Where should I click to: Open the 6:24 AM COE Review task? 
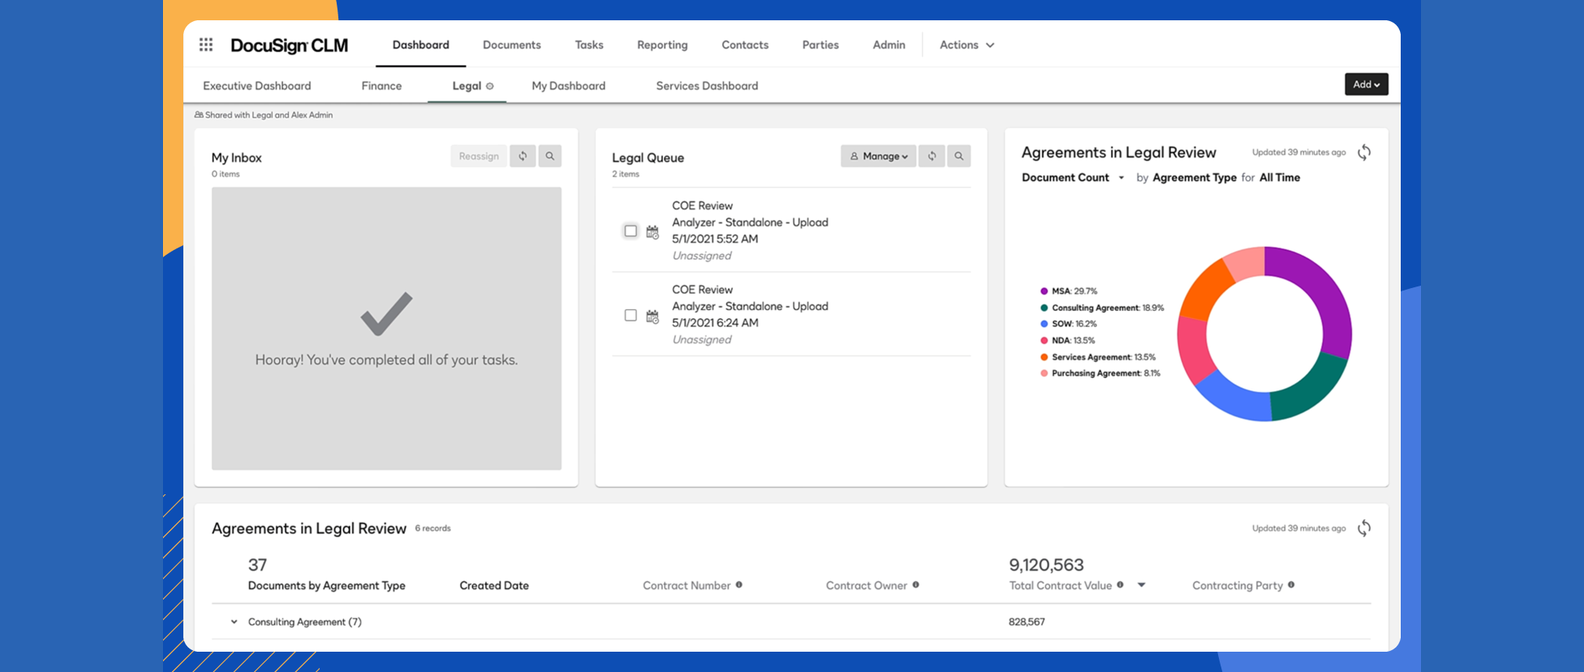click(x=702, y=290)
